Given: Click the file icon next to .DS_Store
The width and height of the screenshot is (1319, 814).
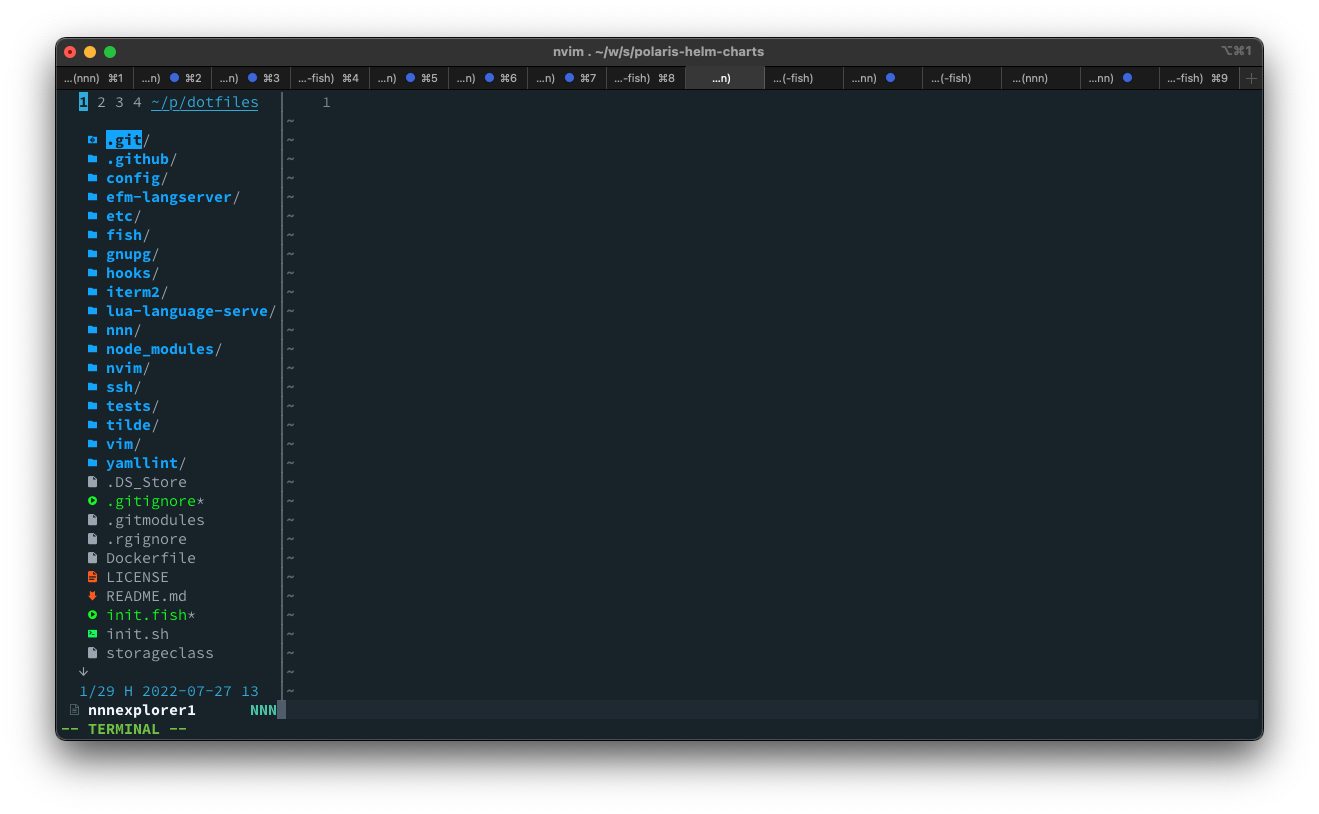Looking at the screenshot, I should tap(92, 481).
